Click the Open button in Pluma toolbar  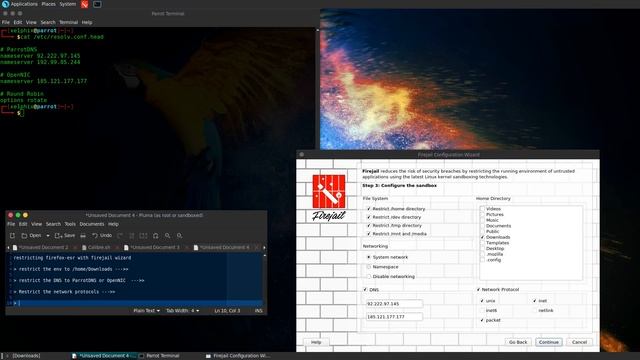pos(31,236)
